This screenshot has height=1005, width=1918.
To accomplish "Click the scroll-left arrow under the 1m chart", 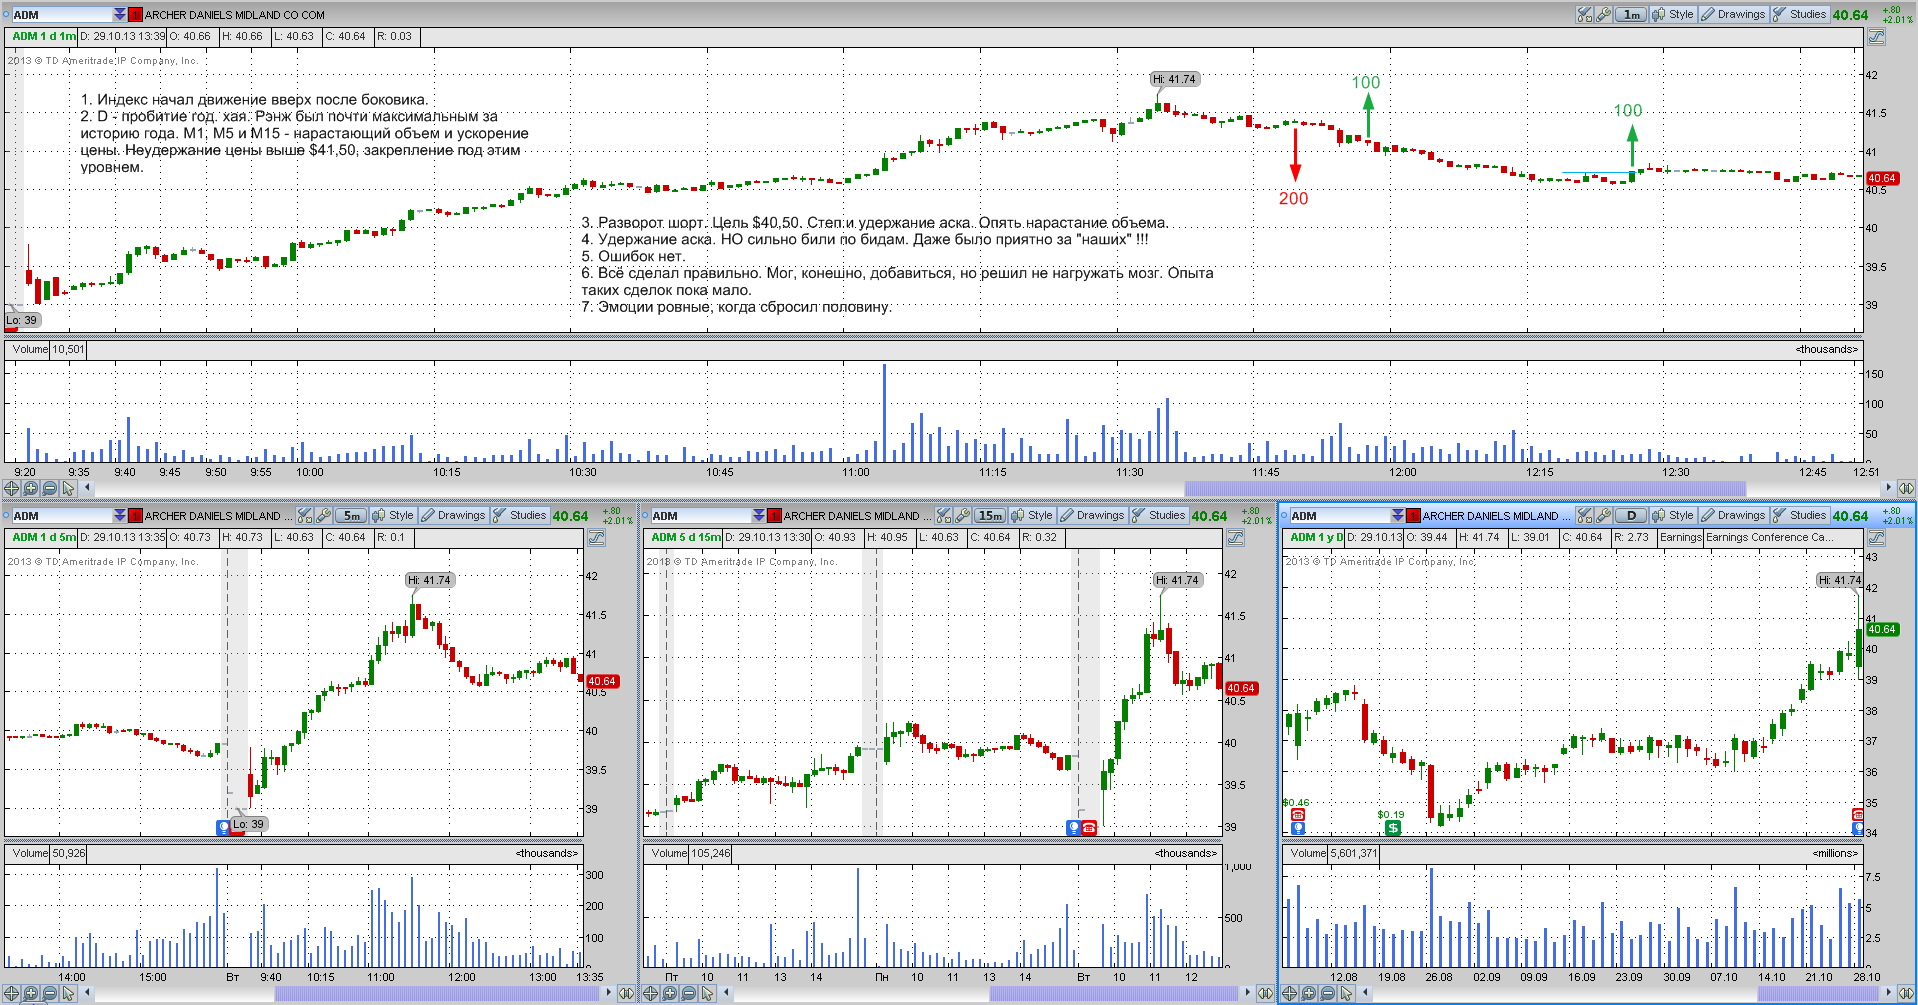I will pos(88,488).
